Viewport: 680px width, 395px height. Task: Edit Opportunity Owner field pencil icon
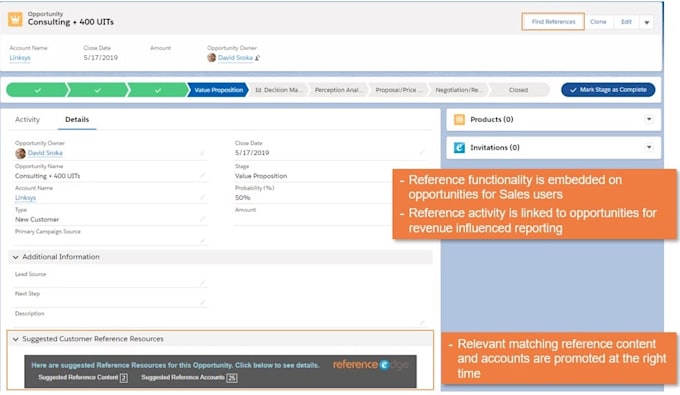click(202, 153)
